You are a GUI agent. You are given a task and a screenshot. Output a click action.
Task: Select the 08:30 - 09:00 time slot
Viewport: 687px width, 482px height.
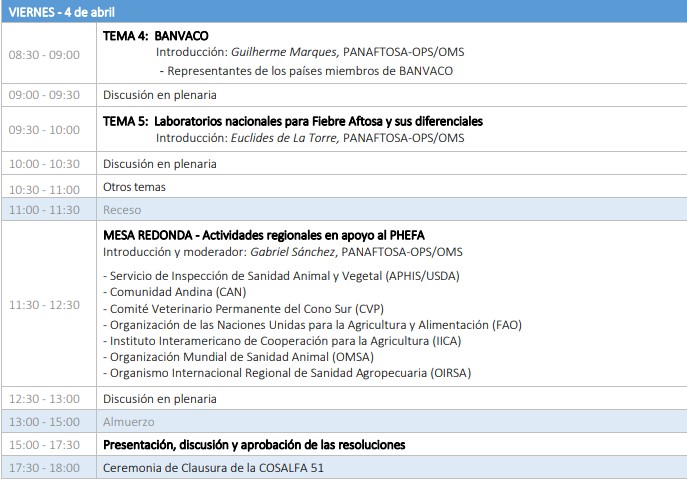(44, 54)
